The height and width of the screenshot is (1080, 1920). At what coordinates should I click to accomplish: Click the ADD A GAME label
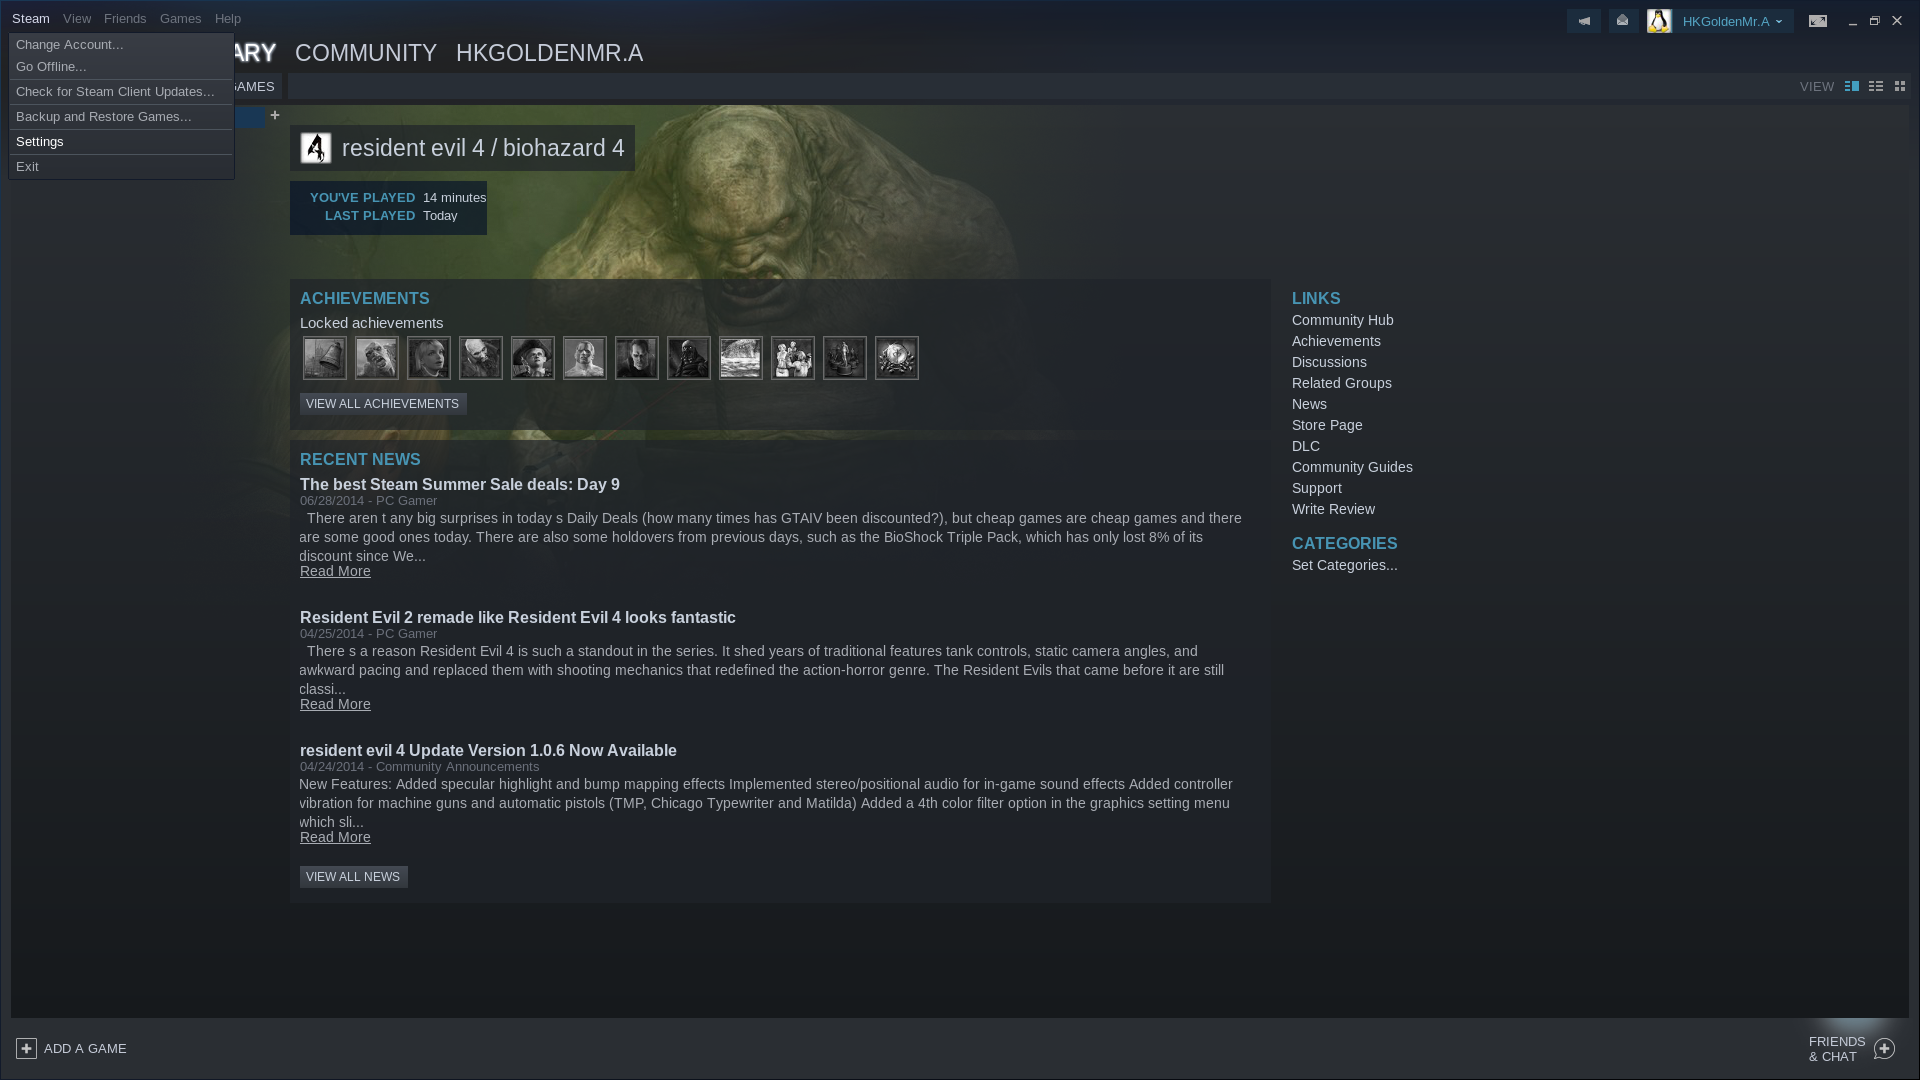tap(85, 1049)
